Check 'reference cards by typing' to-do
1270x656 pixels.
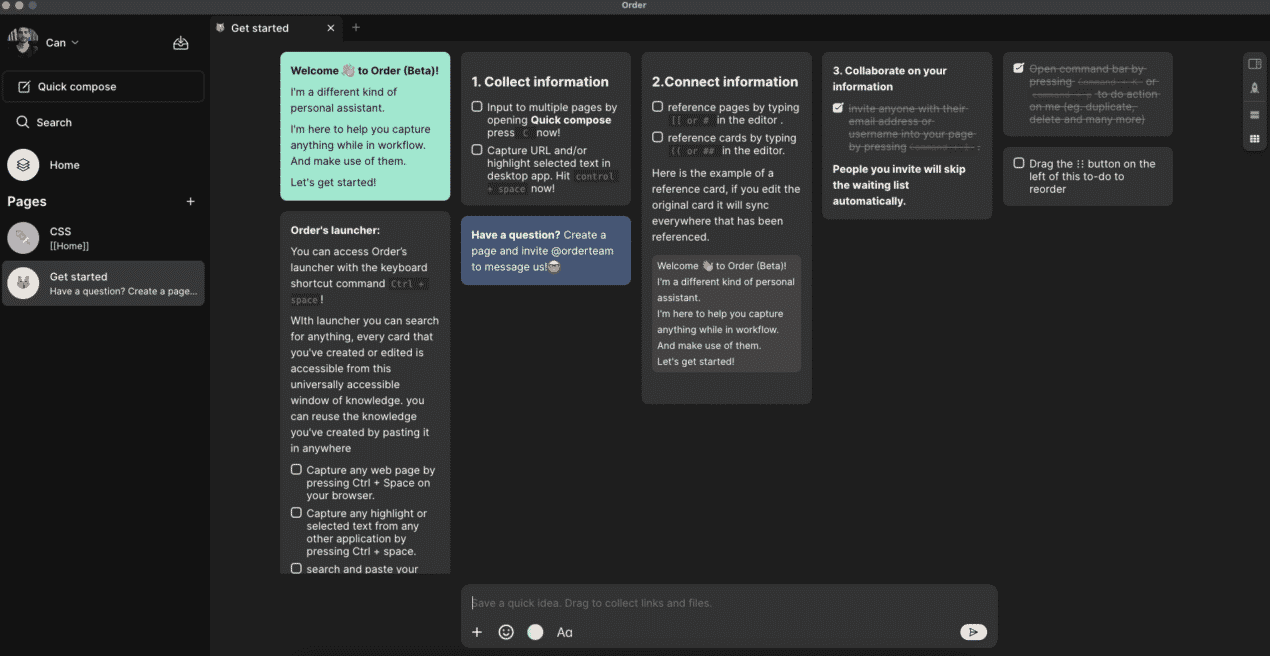(657, 138)
